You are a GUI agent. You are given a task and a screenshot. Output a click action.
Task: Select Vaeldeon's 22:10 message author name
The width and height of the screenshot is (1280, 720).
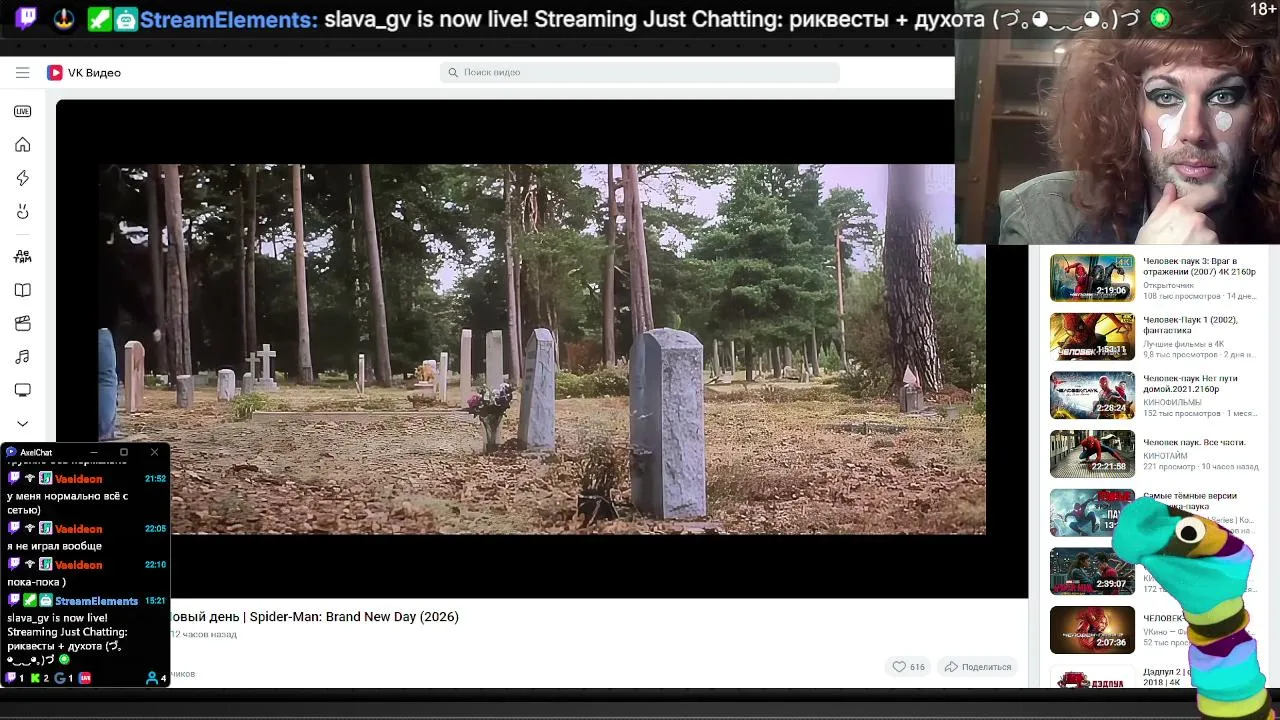point(78,565)
